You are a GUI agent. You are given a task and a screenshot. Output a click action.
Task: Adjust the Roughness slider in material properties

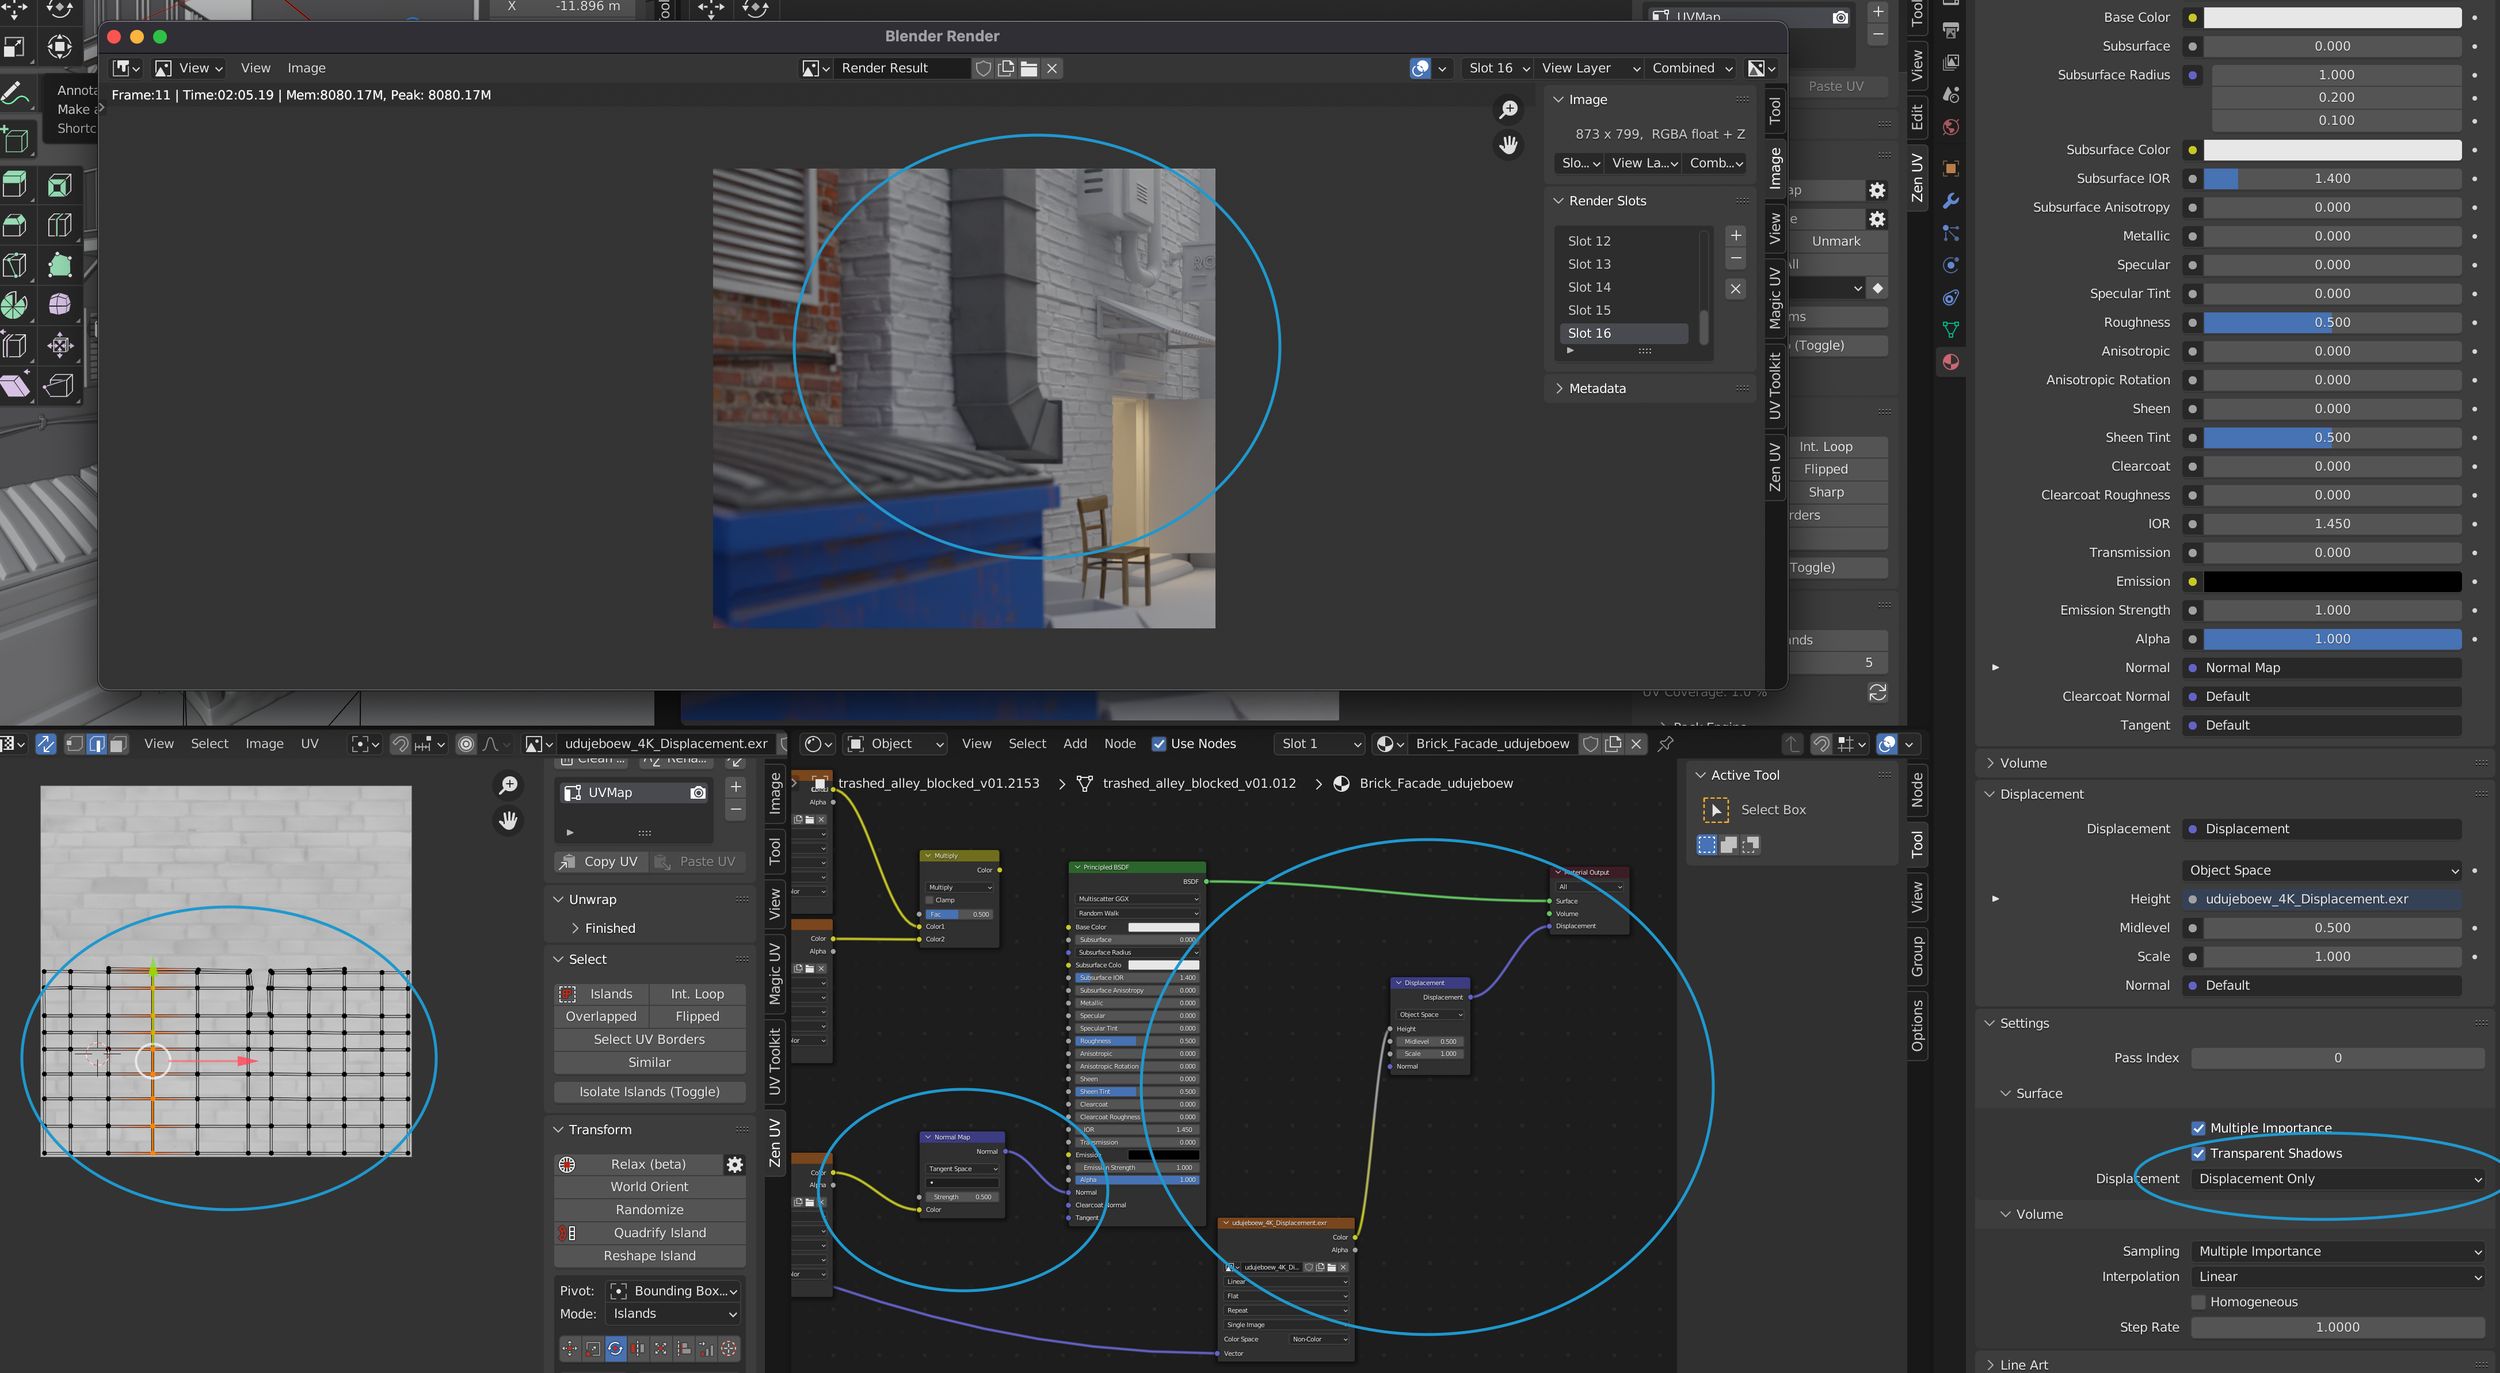pos(2331,322)
